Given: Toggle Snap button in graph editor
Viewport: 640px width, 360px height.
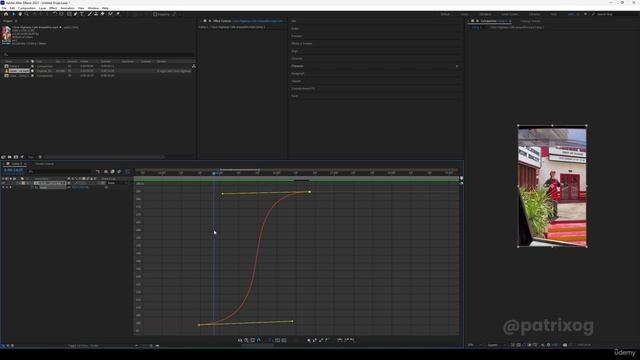Looking at the screenshot, I should (x=259, y=340).
